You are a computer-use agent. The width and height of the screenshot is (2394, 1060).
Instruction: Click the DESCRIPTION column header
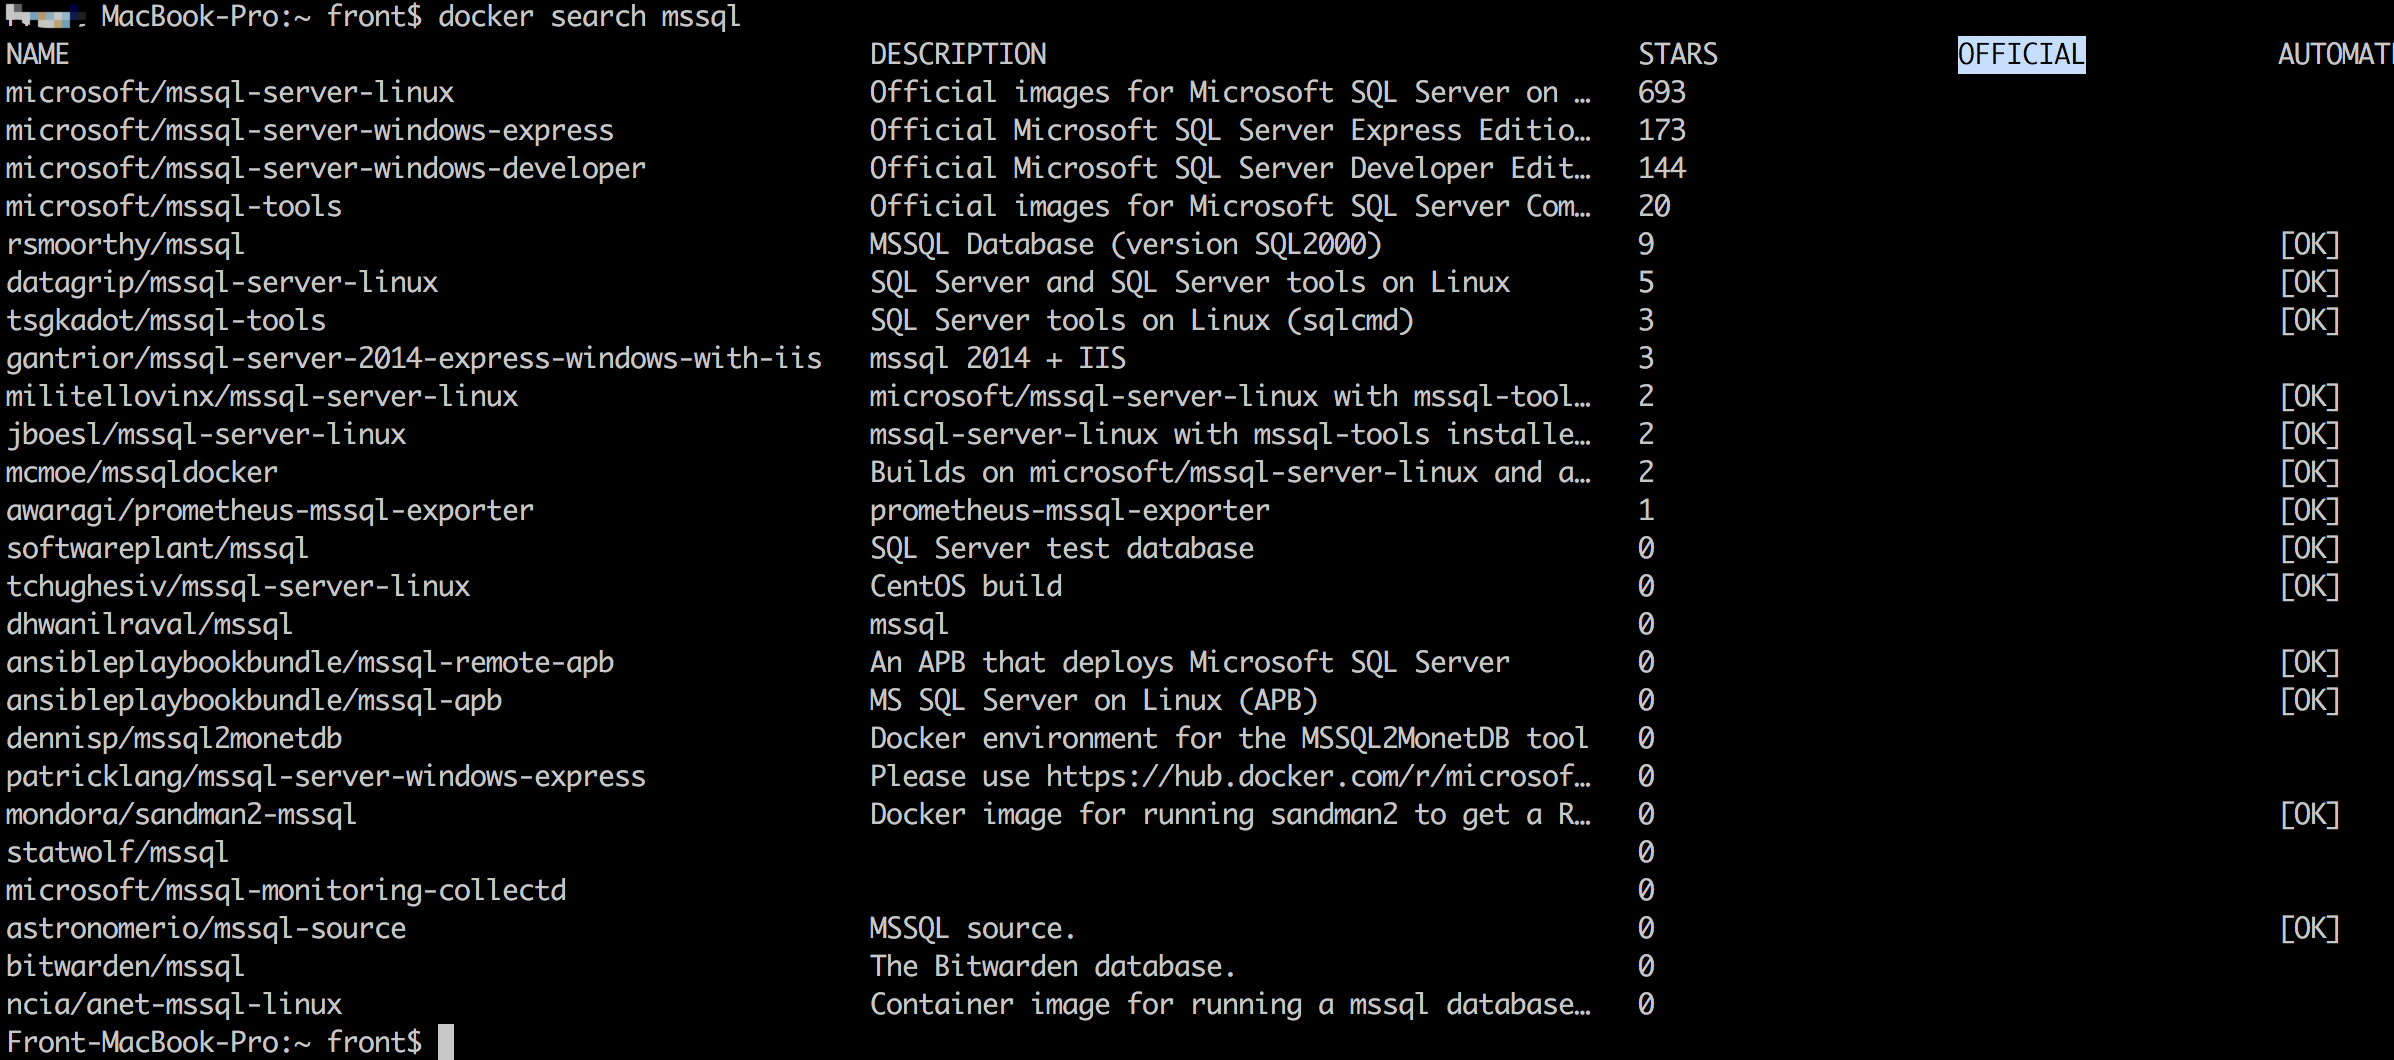coord(958,54)
